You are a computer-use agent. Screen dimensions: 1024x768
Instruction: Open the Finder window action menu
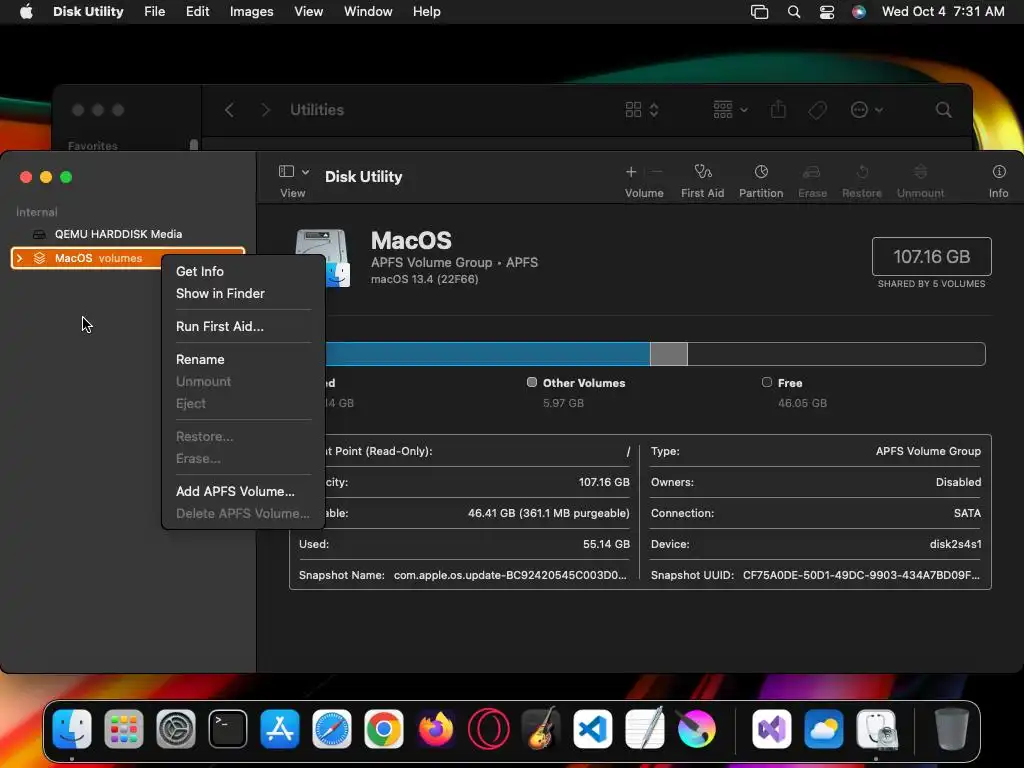pyautogui.click(x=867, y=110)
